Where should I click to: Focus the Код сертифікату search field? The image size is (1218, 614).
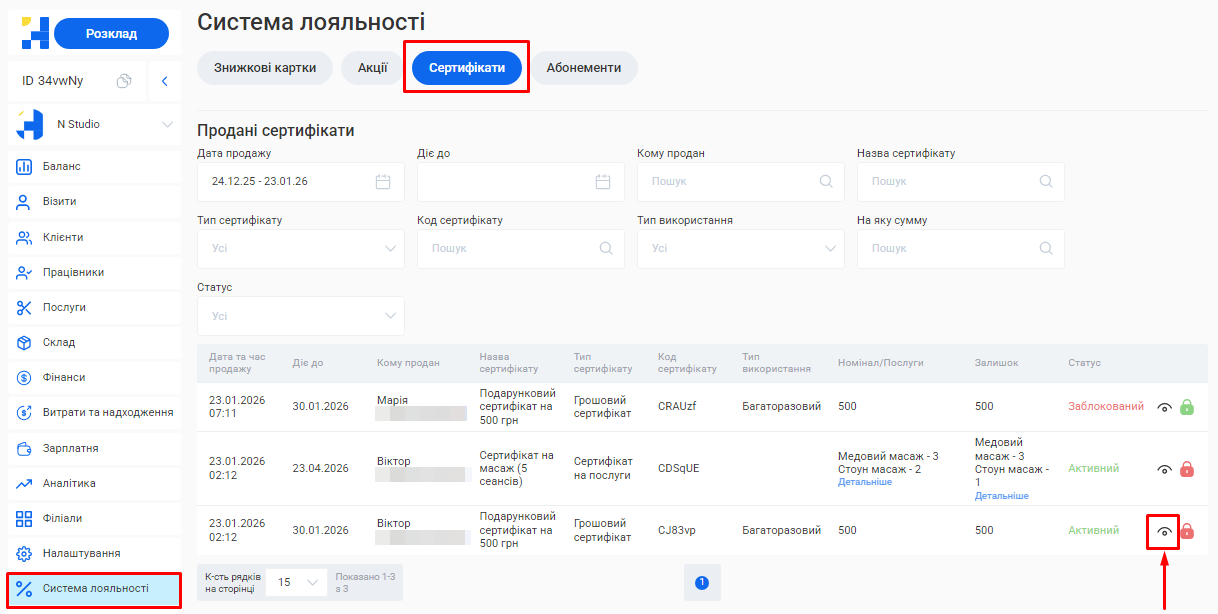pyautogui.click(x=510, y=249)
